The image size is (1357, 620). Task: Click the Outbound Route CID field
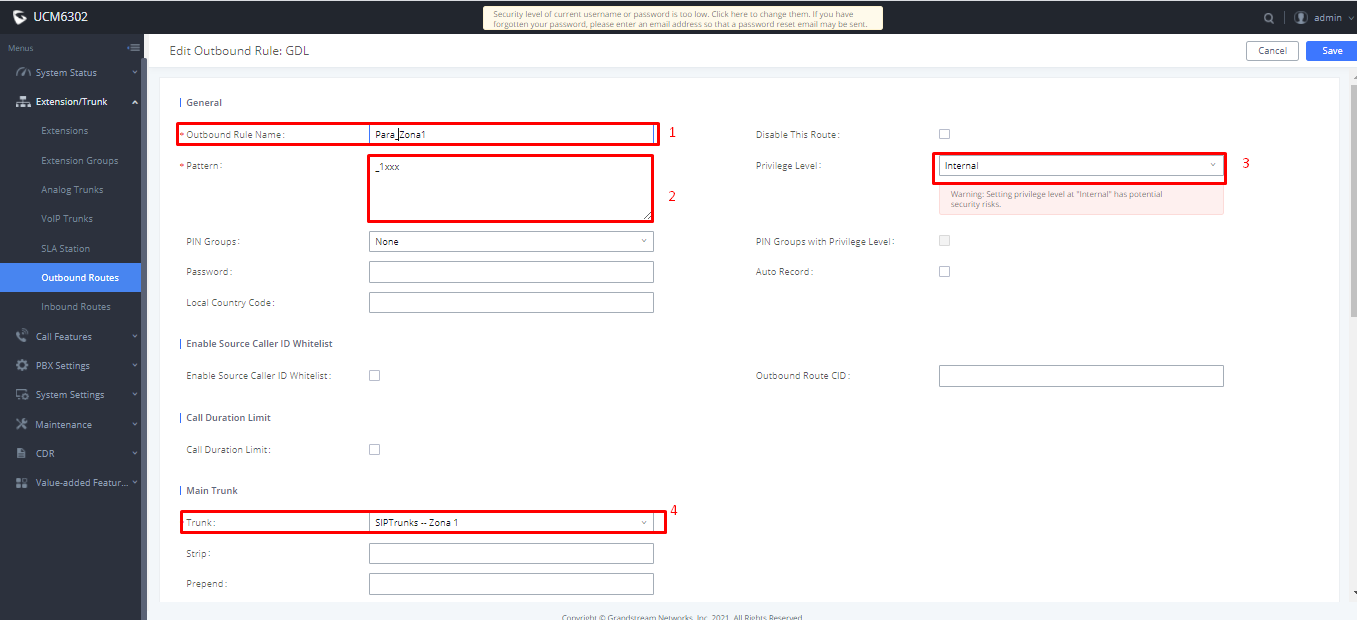(x=1081, y=376)
